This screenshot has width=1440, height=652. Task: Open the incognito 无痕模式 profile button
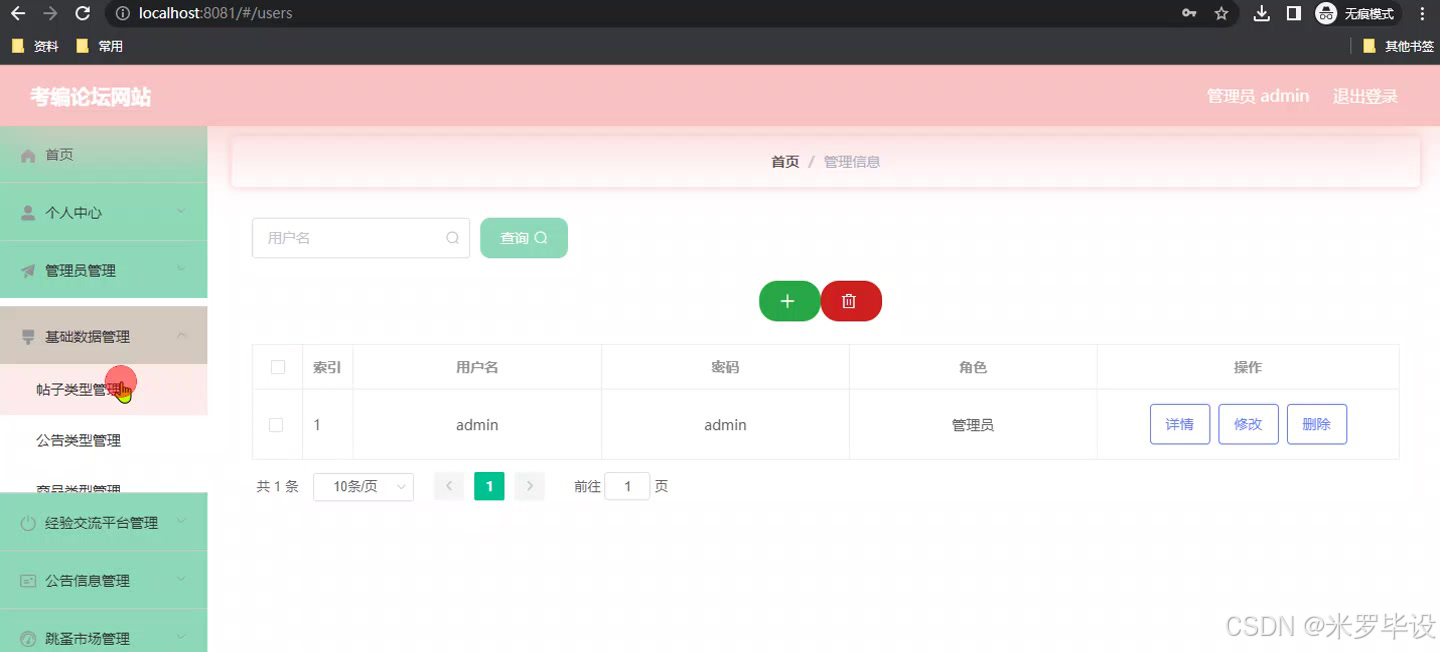pos(1357,14)
